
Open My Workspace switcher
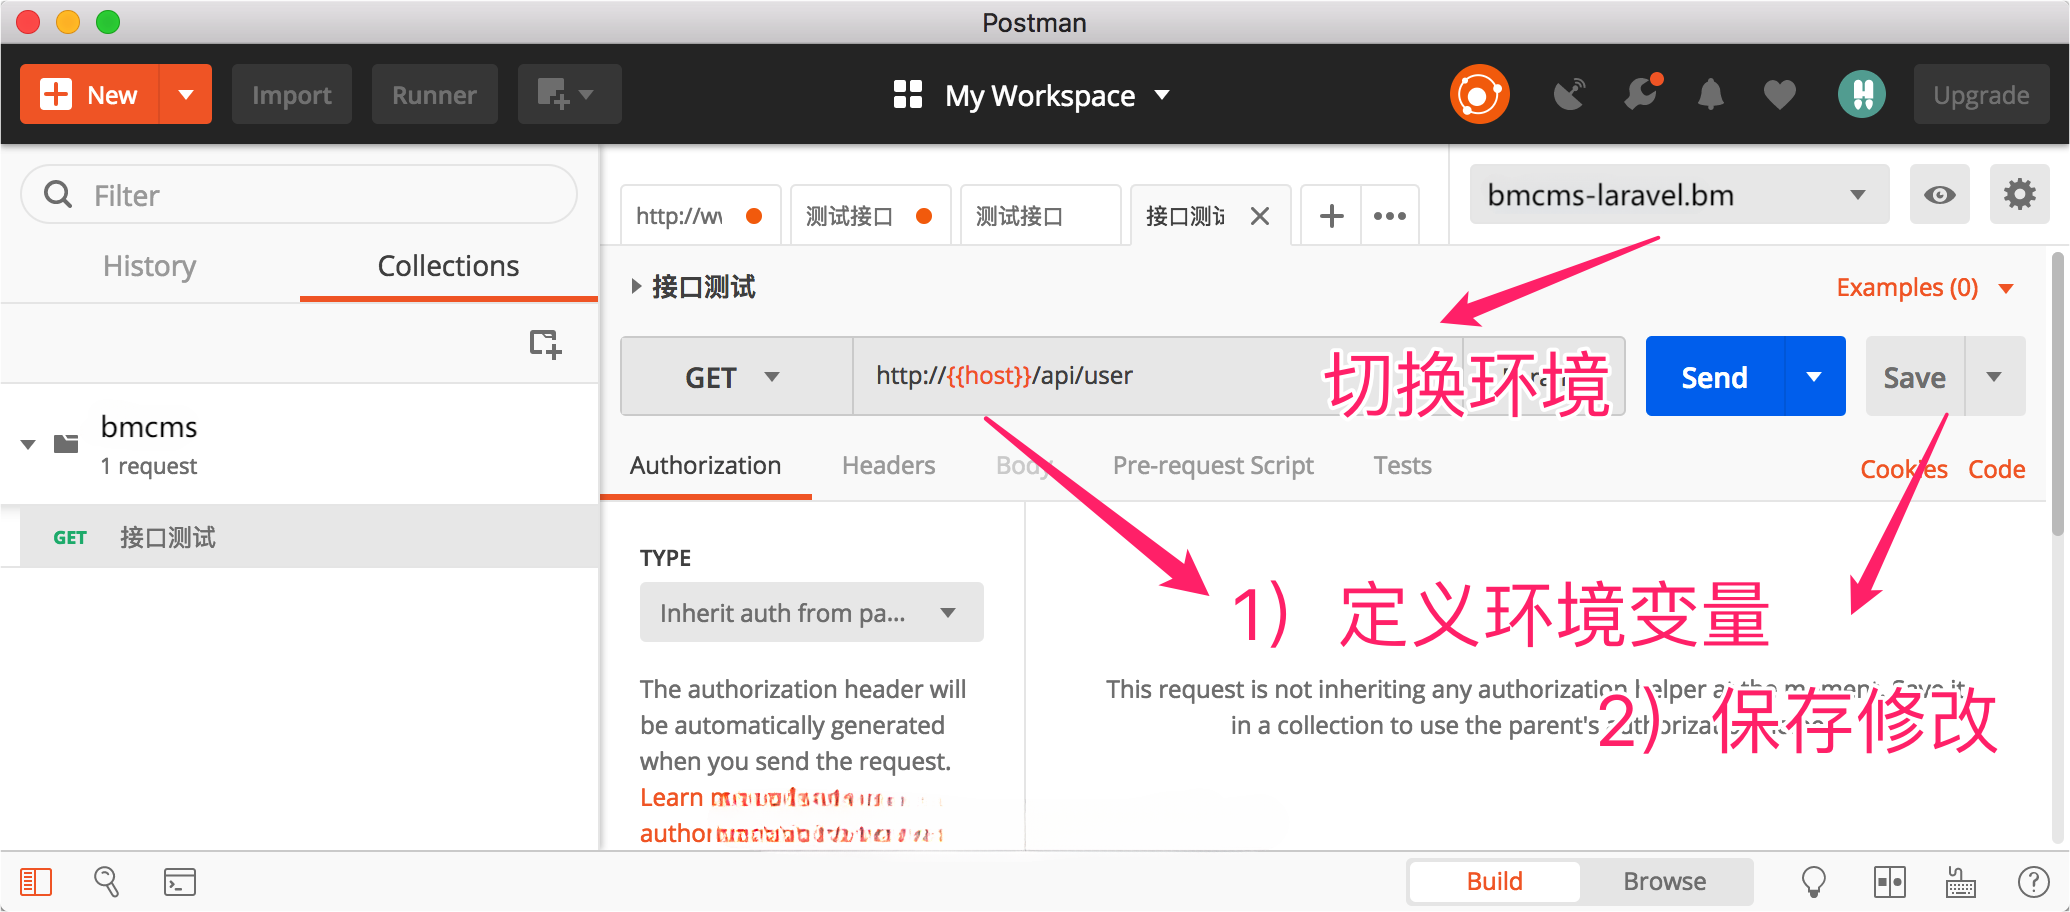[x=1032, y=95]
